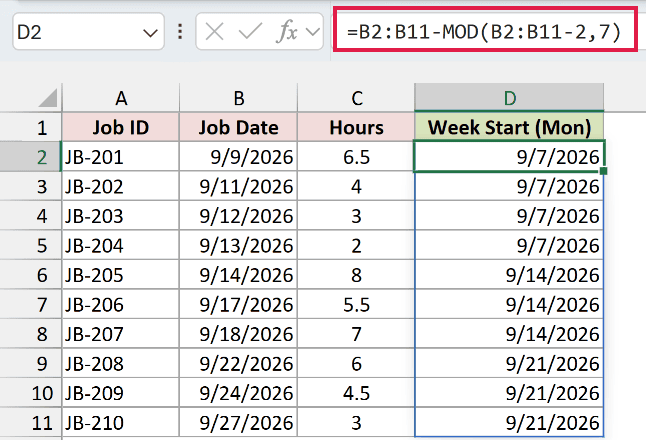This screenshot has width=646, height=440.
Task: Select row 1 header
Action: coord(31,127)
